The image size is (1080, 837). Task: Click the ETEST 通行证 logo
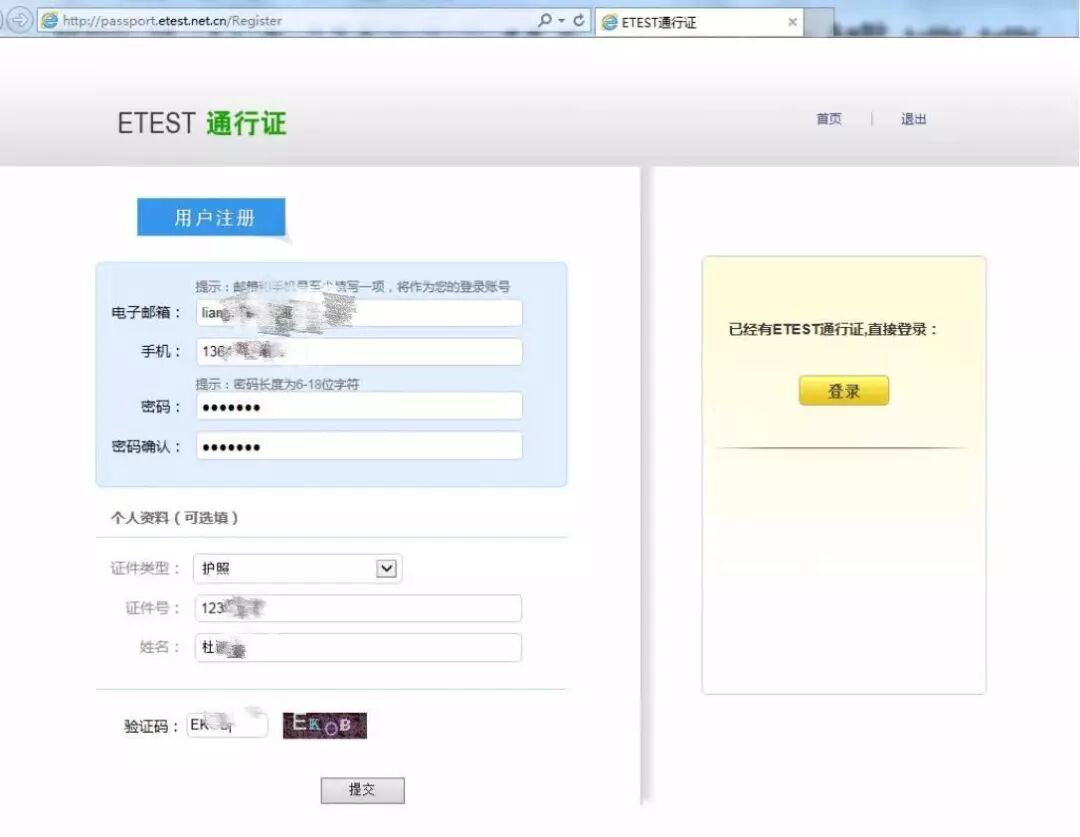click(x=201, y=123)
